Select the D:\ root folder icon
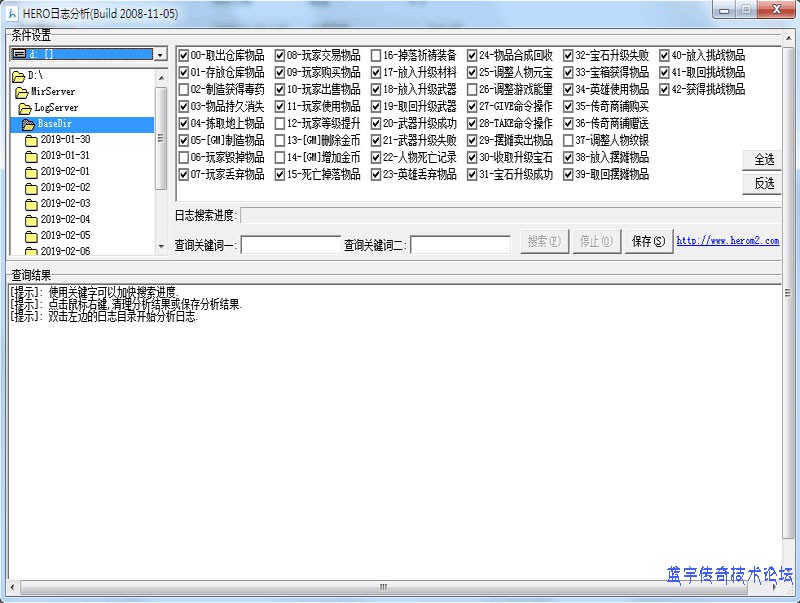Image resolution: width=800 pixels, height=603 pixels. pyautogui.click(x=19, y=76)
